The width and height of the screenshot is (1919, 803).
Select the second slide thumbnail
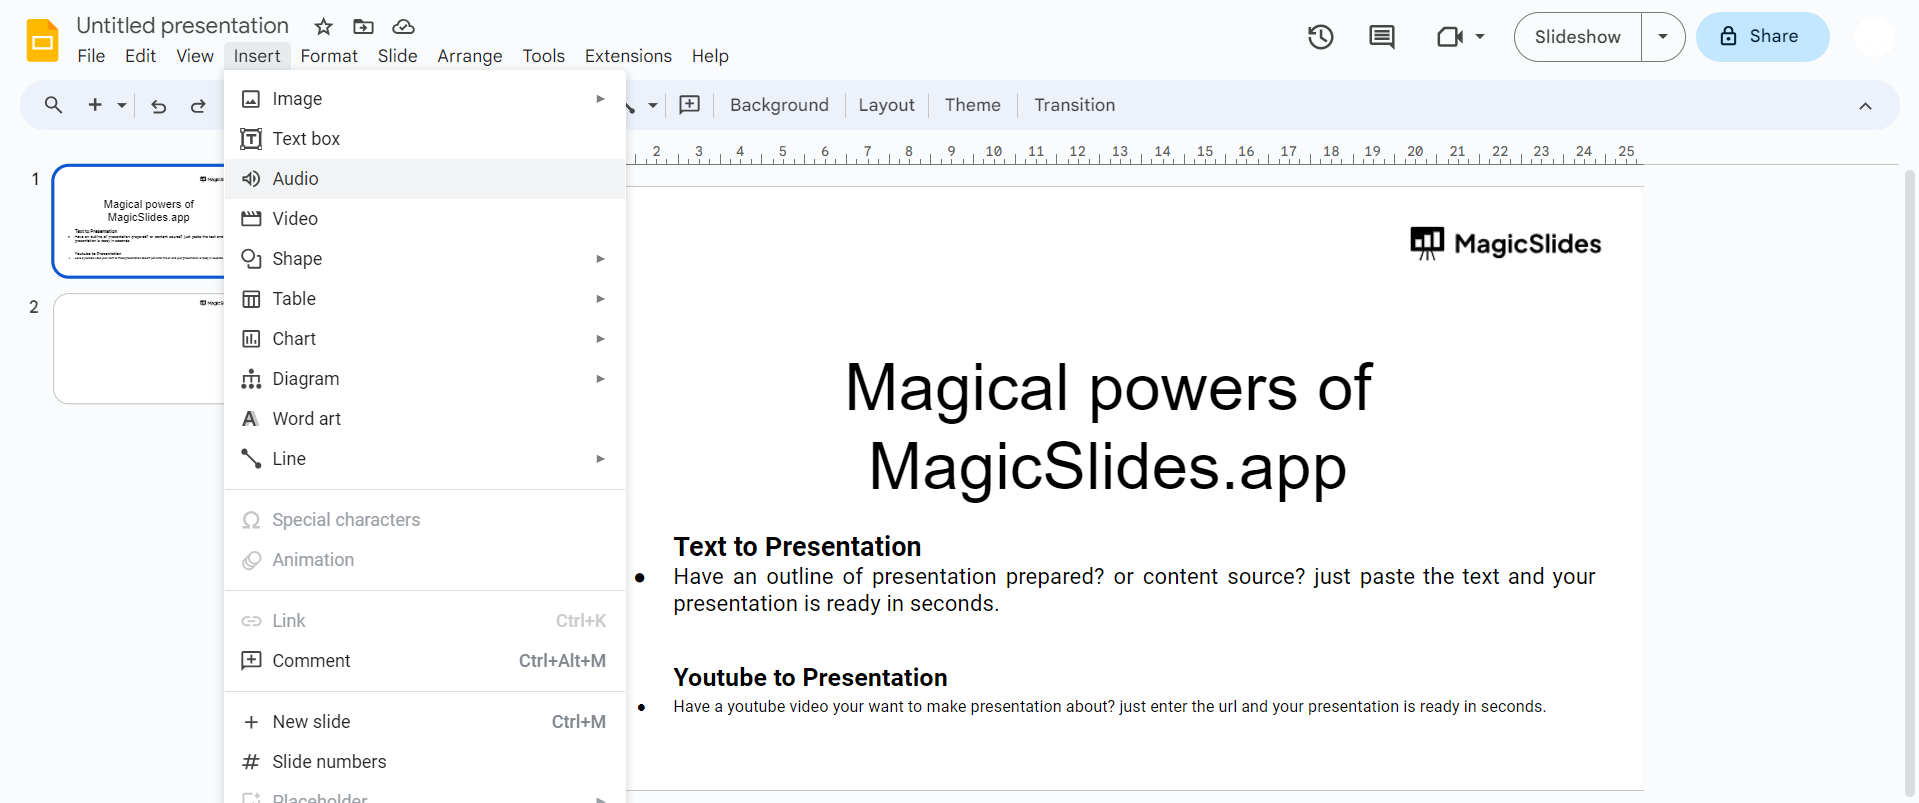click(x=140, y=348)
